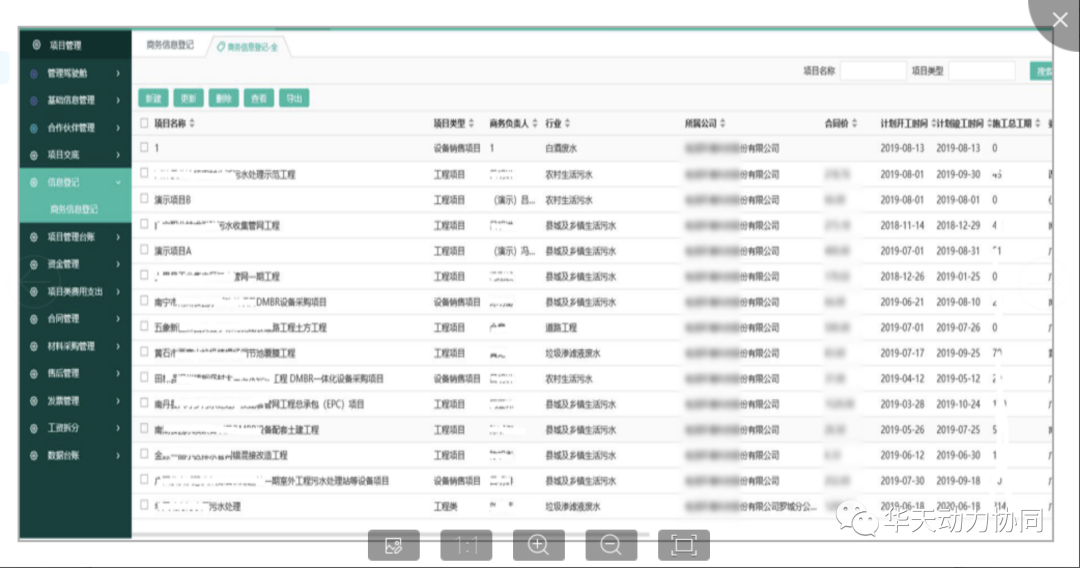The height and width of the screenshot is (568, 1080).
Task: Click the 白酒废水 industry cell
Action: 561,149
